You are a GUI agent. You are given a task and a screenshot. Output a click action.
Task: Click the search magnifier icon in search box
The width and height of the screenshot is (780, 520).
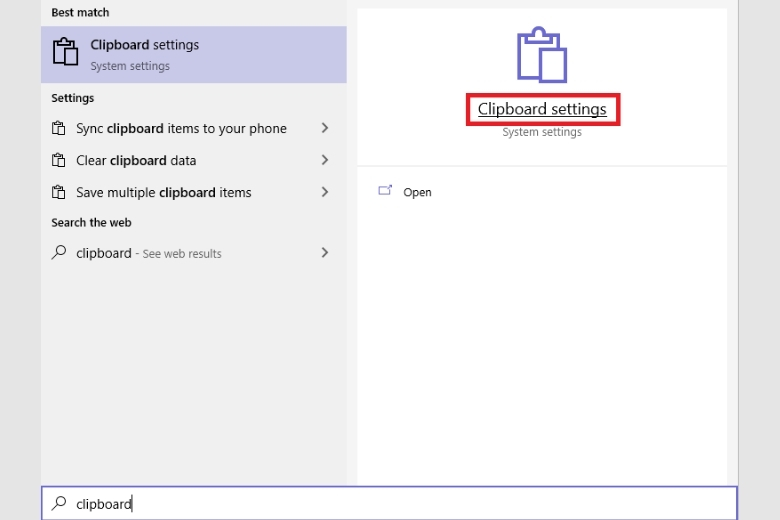click(x=59, y=503)
